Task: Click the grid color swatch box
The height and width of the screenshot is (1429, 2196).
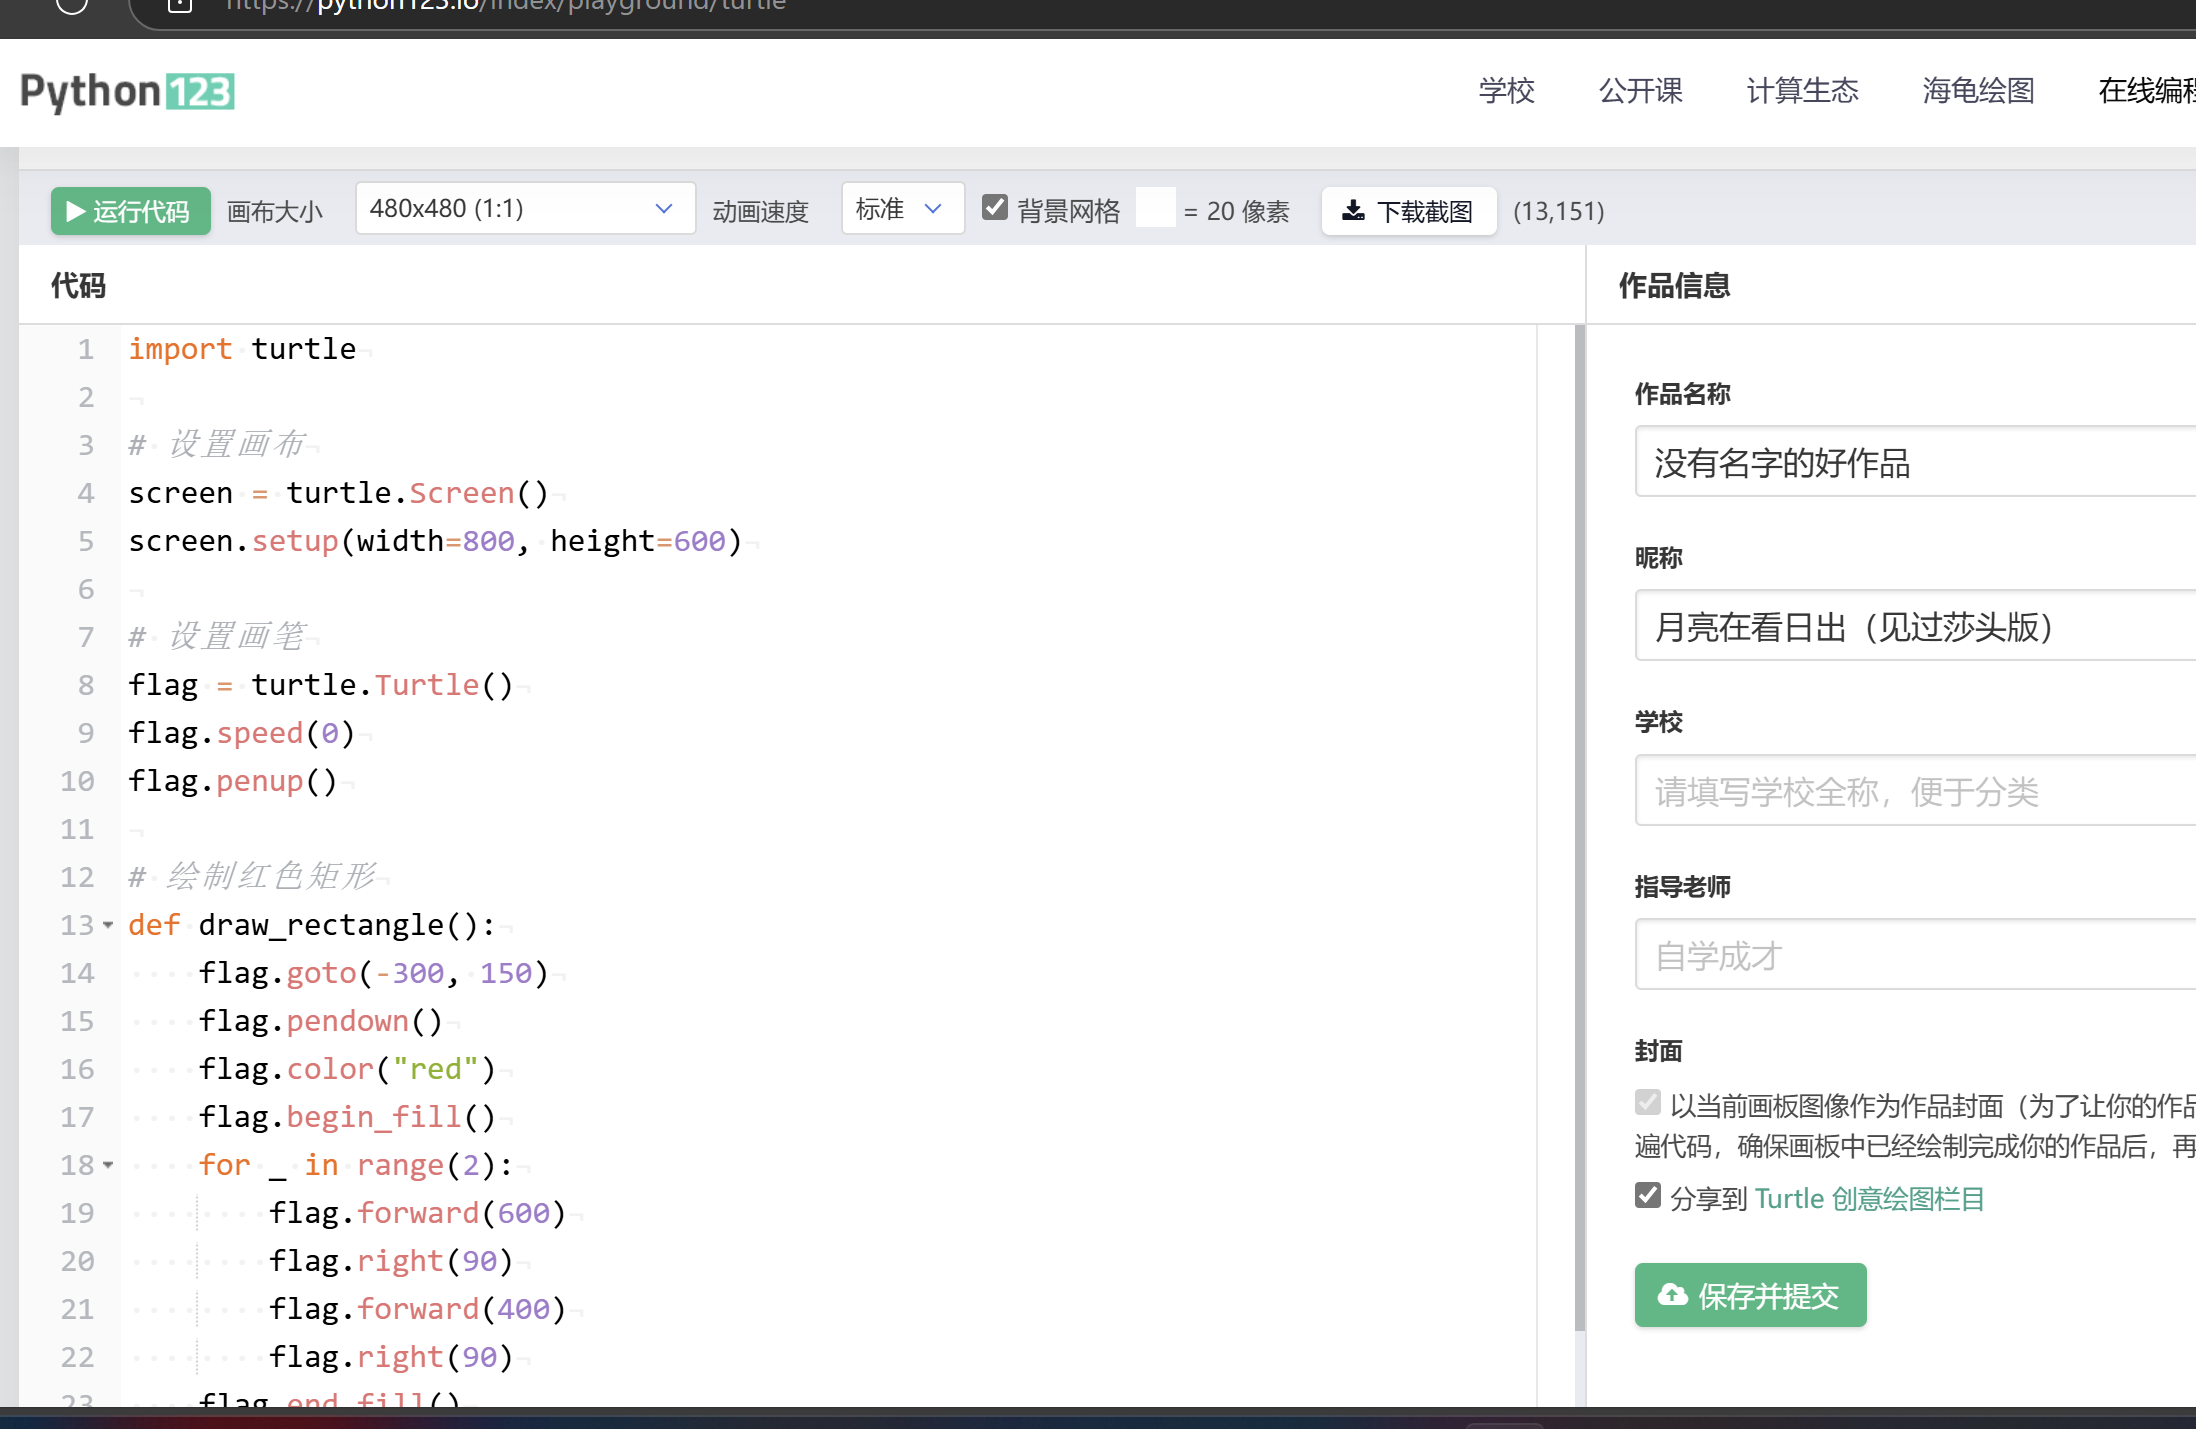Action: point(1155,209)
